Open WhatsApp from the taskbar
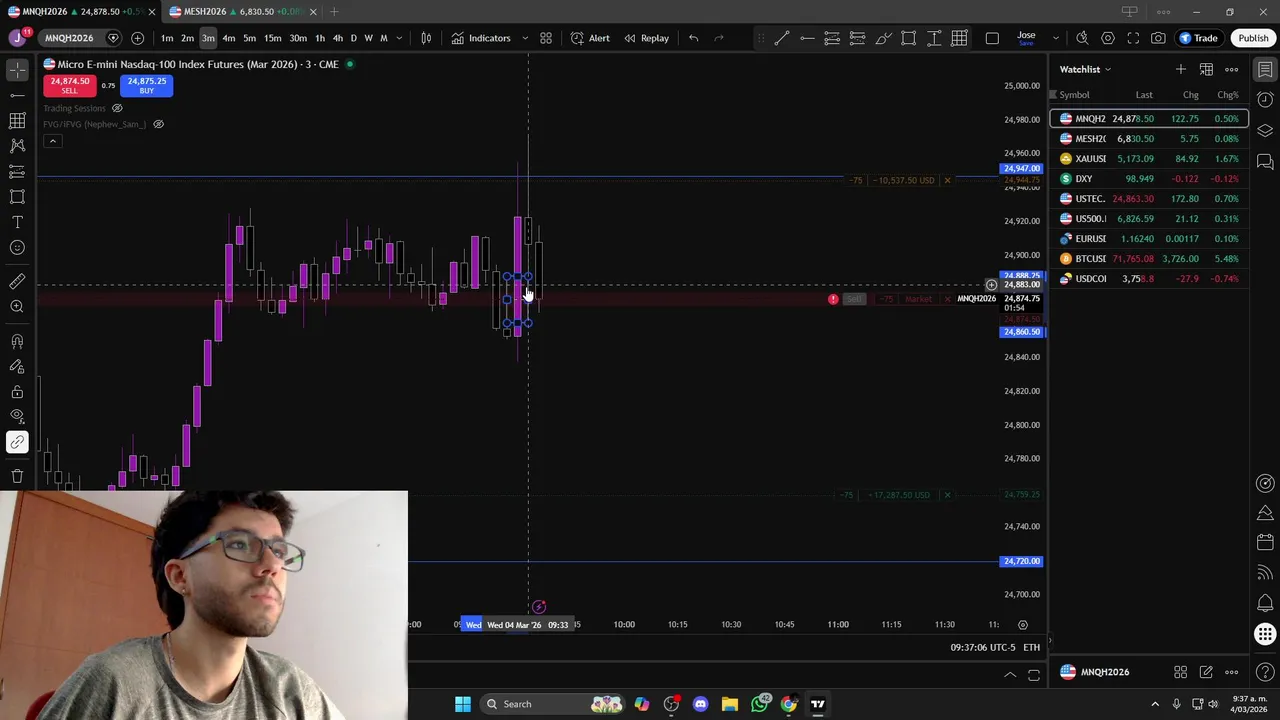This screenshot has width=1280, height=720. coord(760,704)
